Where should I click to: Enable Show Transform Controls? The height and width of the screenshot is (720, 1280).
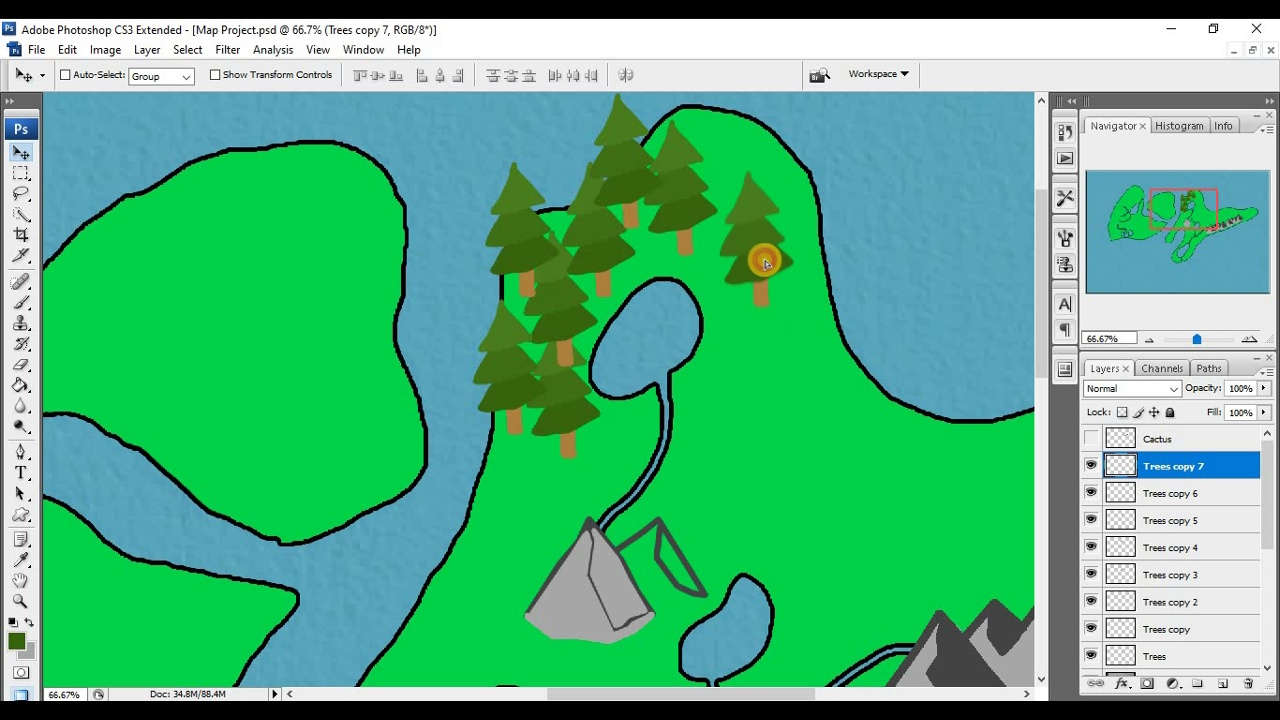[x=215, y=74]
